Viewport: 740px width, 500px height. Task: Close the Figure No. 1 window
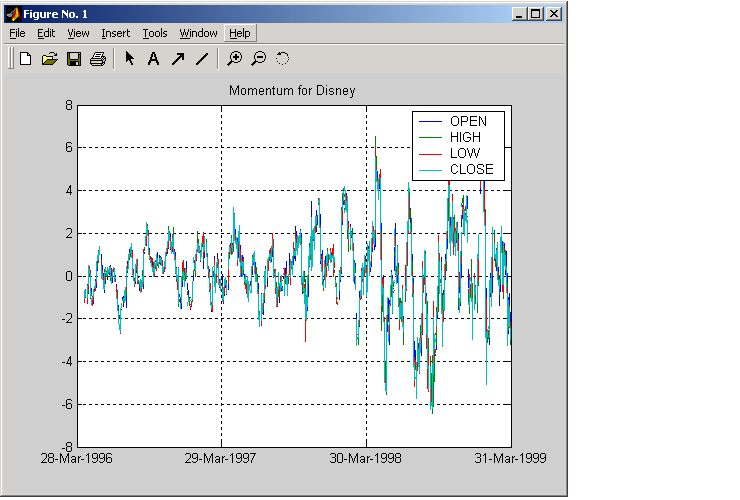554,14
